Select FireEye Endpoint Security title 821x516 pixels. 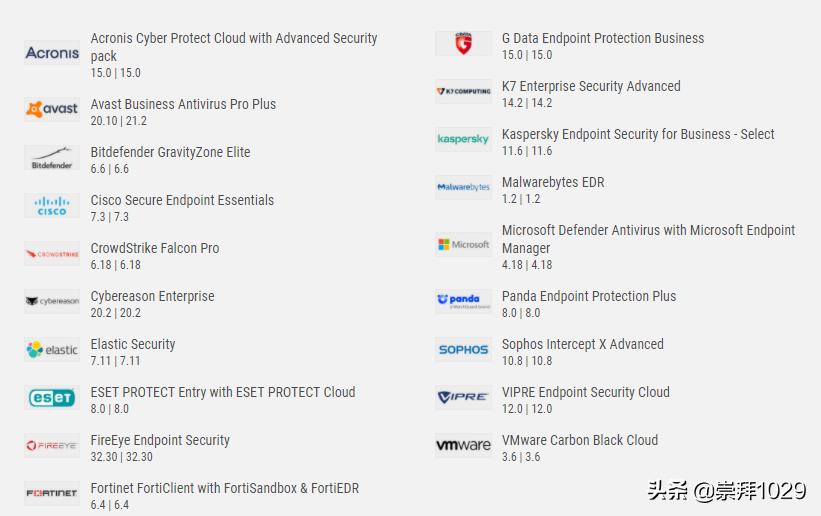(160, 440)
